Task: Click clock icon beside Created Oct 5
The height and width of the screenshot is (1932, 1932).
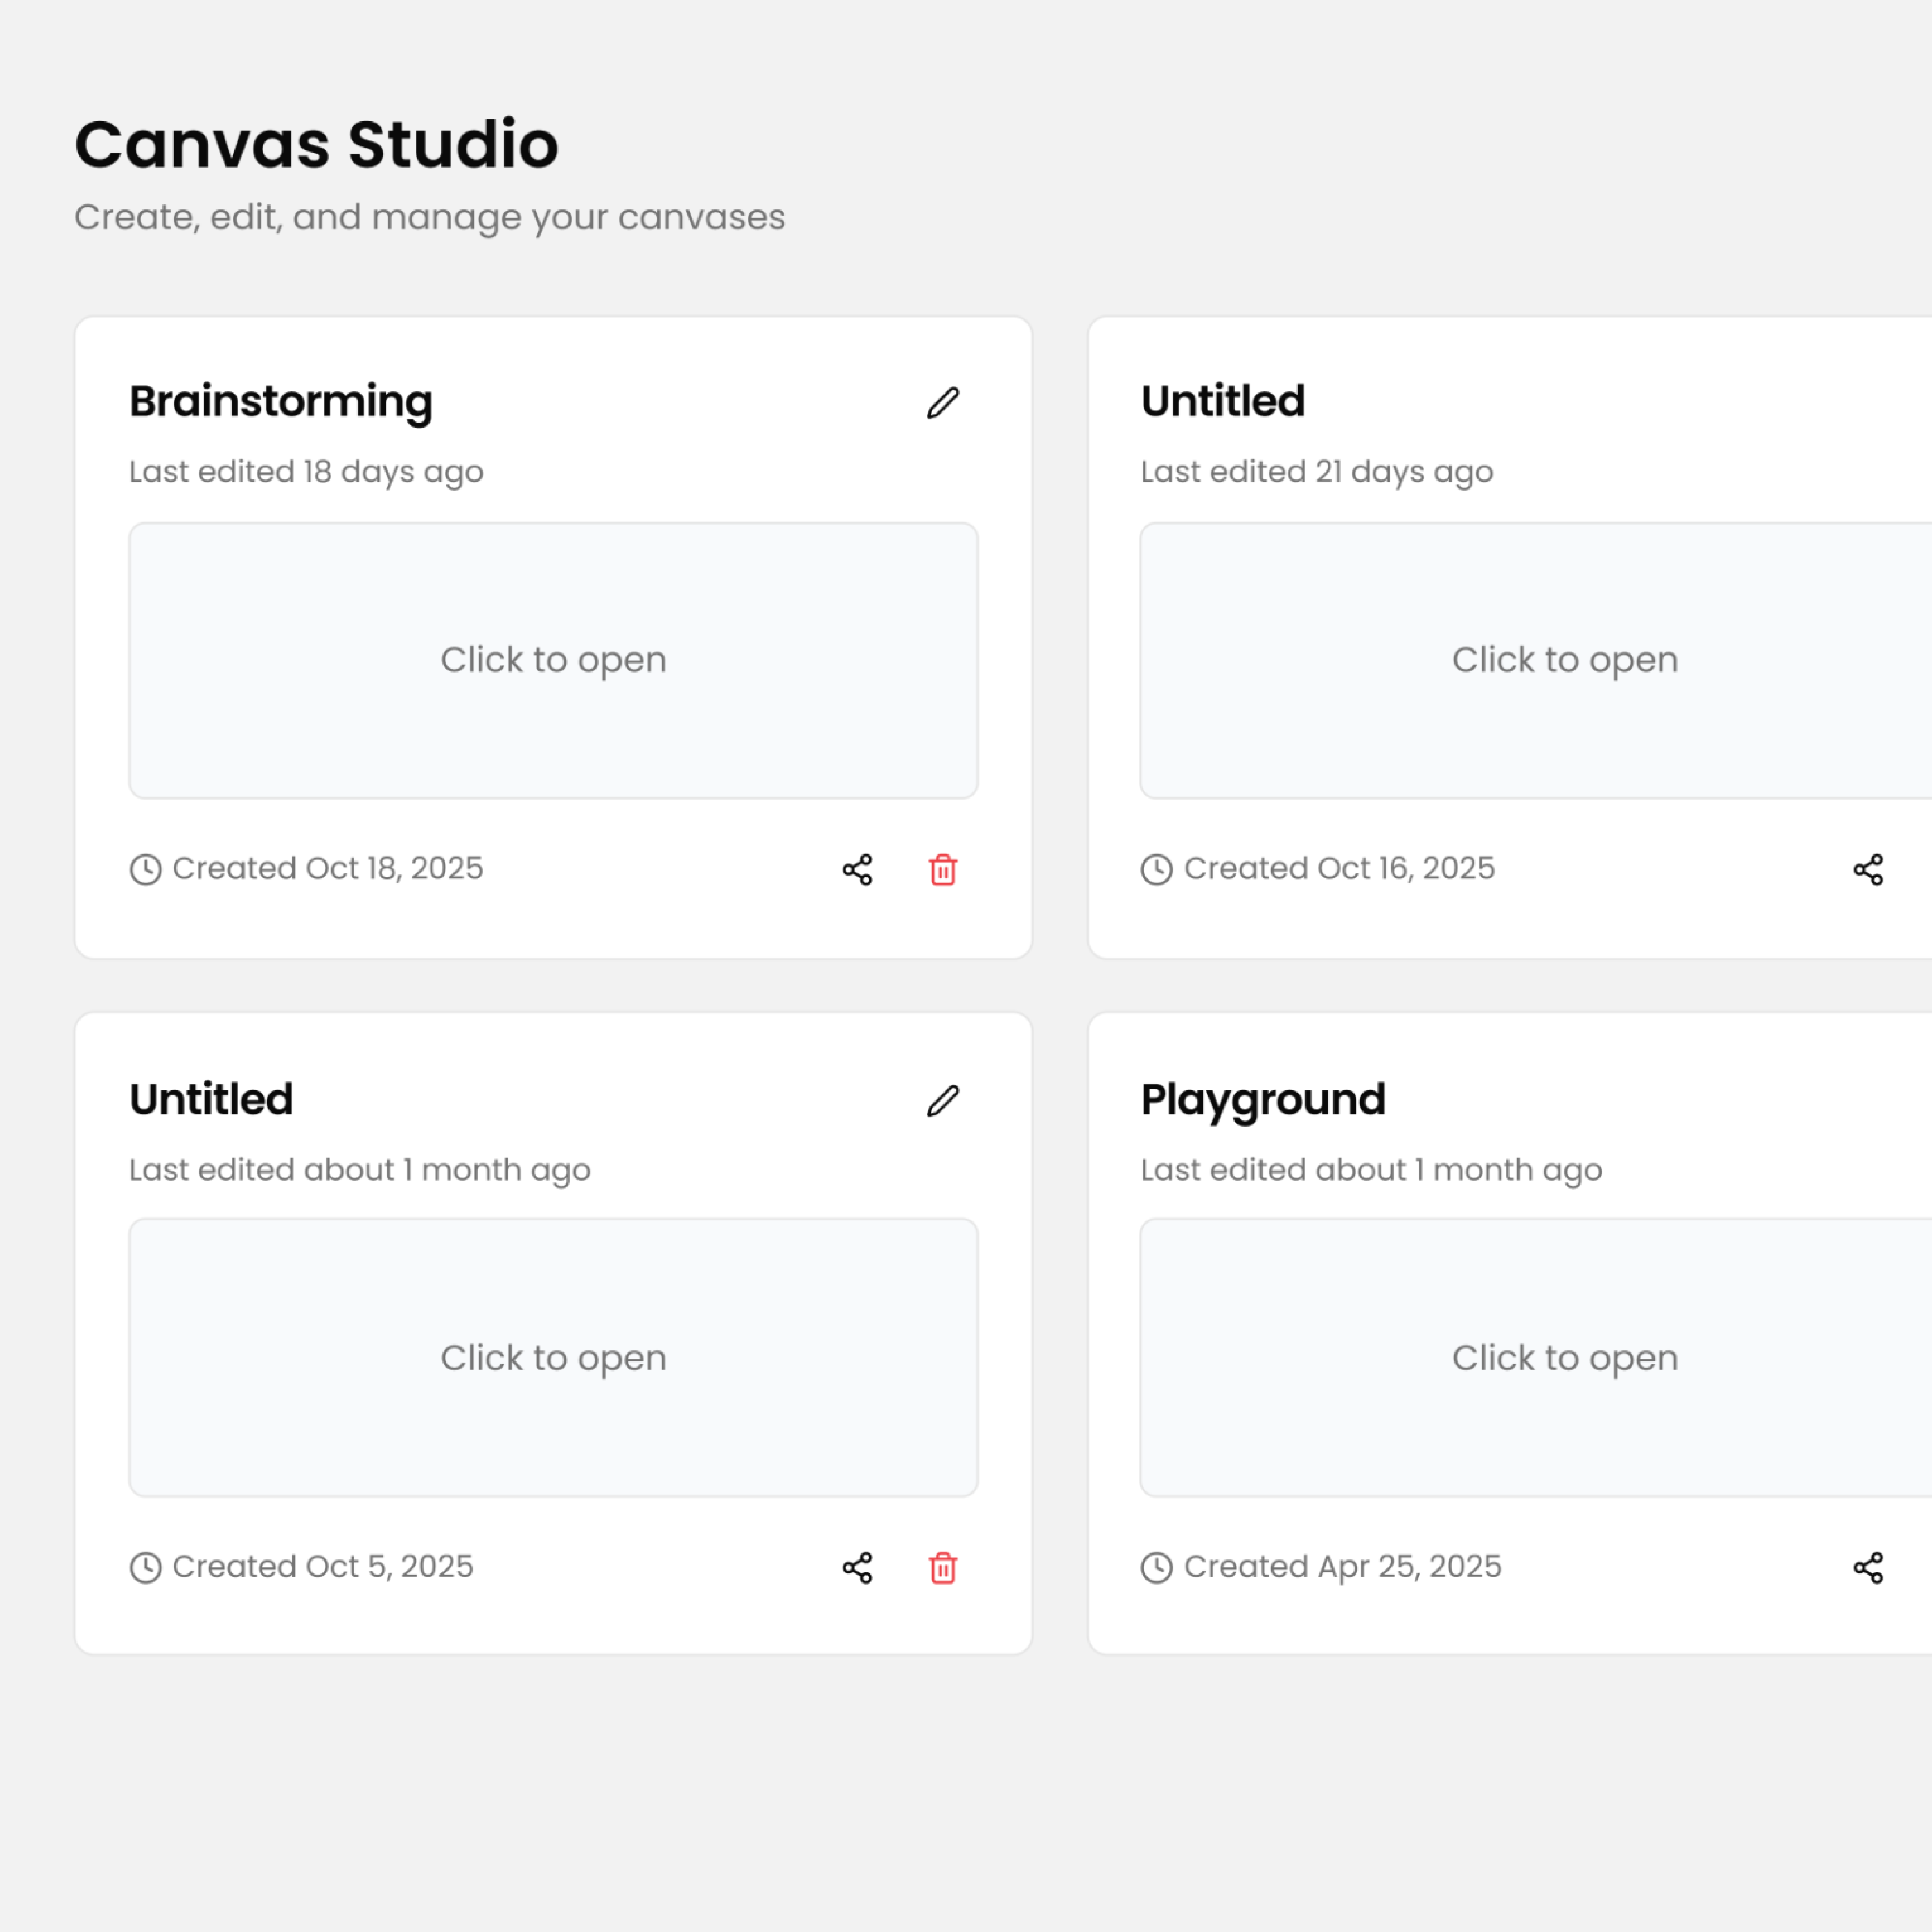Action: pyautogui.click(x=146, y=1567)
